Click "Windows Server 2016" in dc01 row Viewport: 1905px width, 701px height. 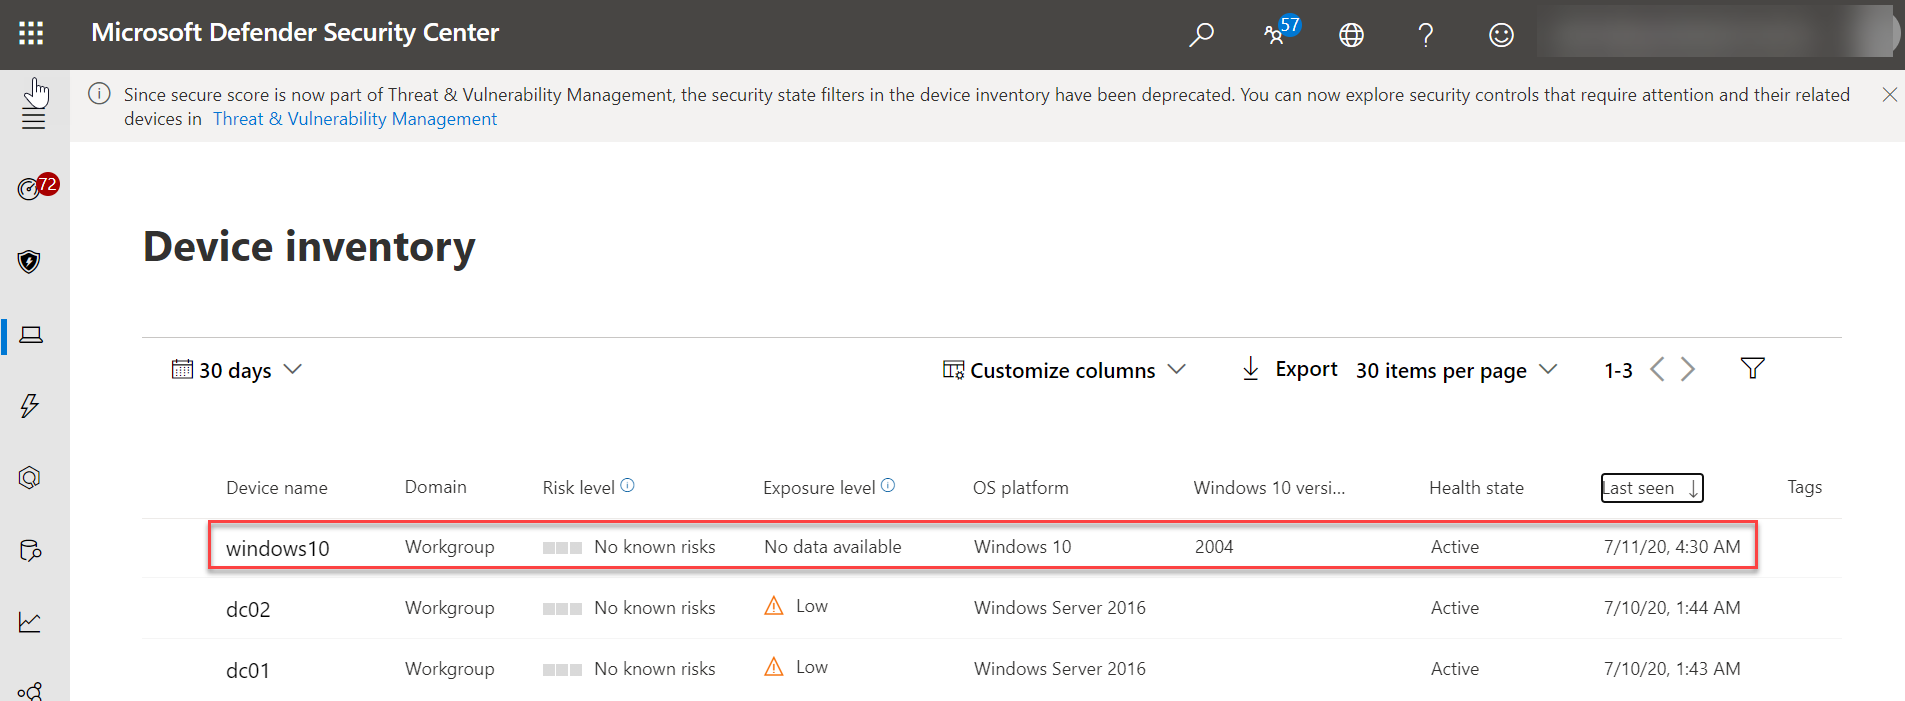[1060, 669]
